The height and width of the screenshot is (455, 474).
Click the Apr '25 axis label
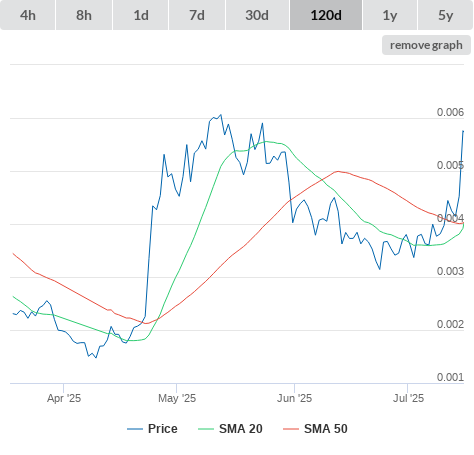pyautogui.click(x=64, y=398)
